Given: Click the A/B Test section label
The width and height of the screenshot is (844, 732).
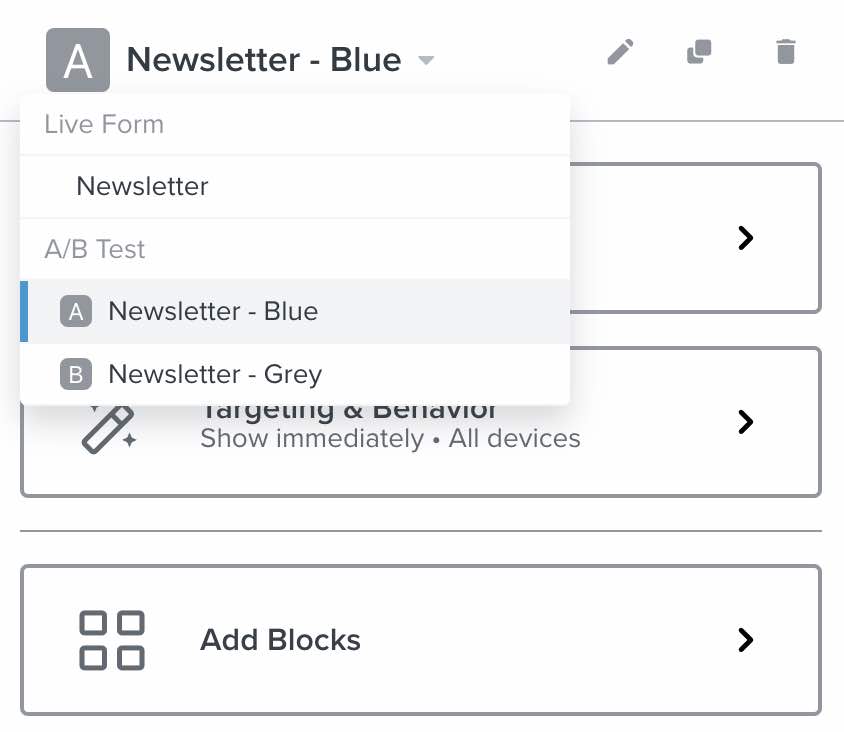Looking at the screenshot, I should coord(94,249).
